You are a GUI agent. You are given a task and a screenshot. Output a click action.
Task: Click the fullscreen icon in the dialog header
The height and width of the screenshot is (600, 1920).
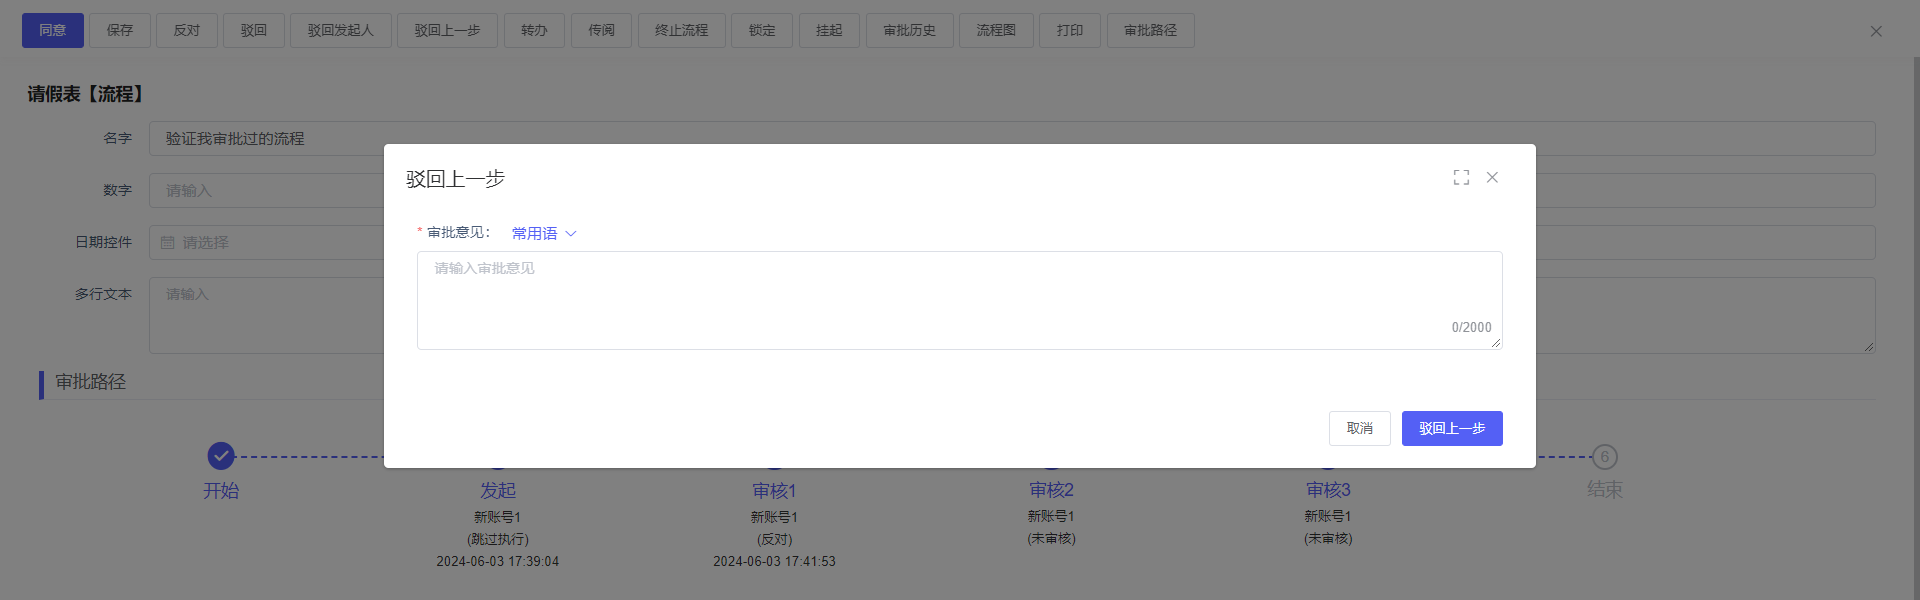tap(1461, 177)
